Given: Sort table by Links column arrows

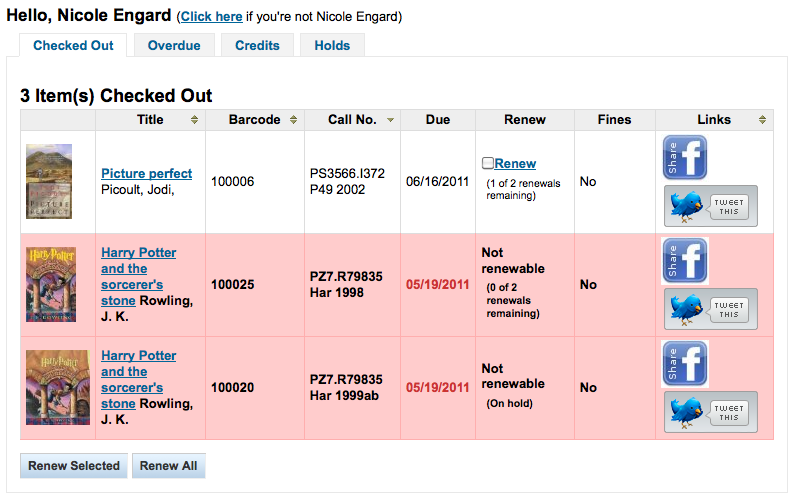Looking at the screenshot, I should tap(762, 120).
